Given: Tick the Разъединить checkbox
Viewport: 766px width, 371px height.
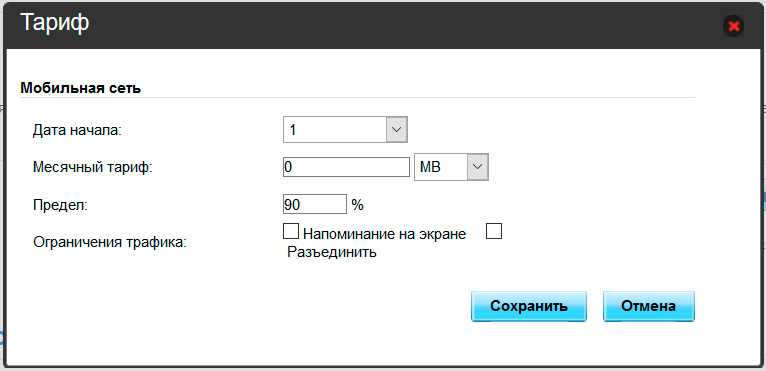Looking at the screenshot, I should coord(494,231).
